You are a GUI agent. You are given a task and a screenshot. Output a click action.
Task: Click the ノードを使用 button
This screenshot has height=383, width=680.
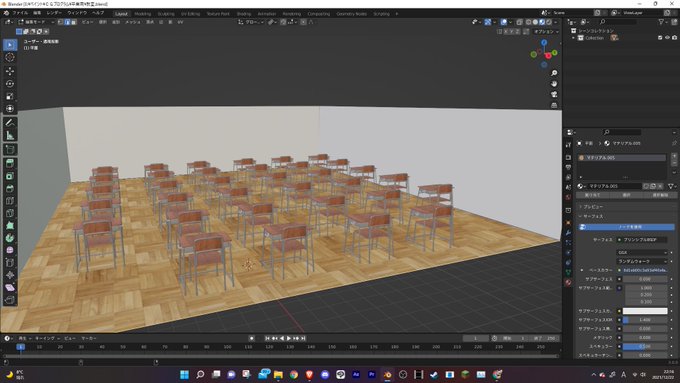click(x=627, y=227)
